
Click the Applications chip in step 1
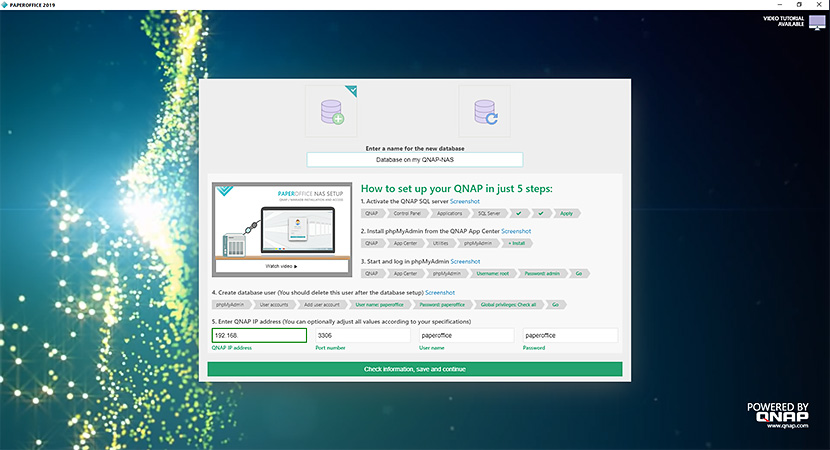click(x=449, y=213)
